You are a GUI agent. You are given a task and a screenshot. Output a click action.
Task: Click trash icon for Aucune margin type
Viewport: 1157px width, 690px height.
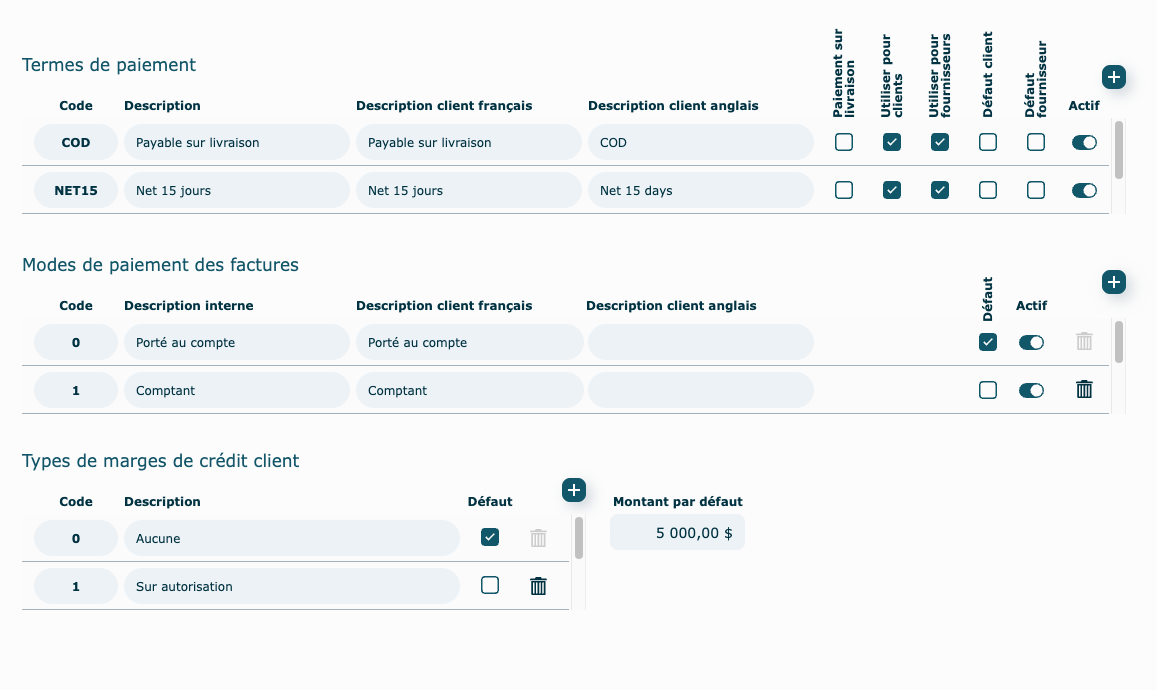(538, 538)
